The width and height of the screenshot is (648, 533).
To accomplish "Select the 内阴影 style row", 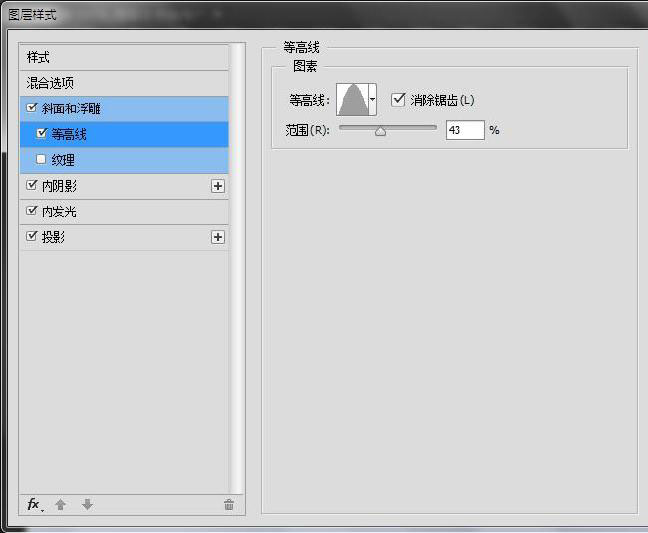I will pos(124,186).
